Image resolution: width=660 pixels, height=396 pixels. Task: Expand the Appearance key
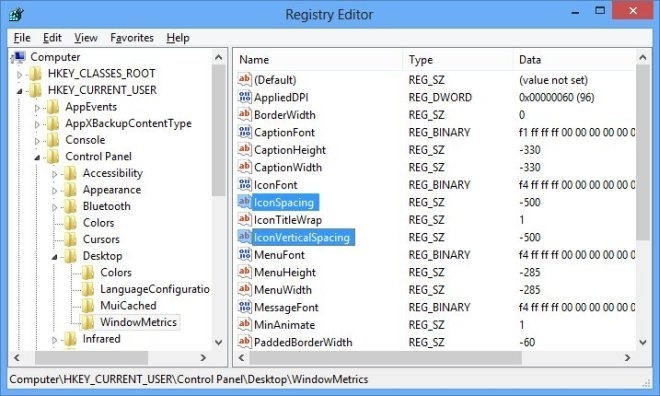pyautogui.click(x=54, y=191)
